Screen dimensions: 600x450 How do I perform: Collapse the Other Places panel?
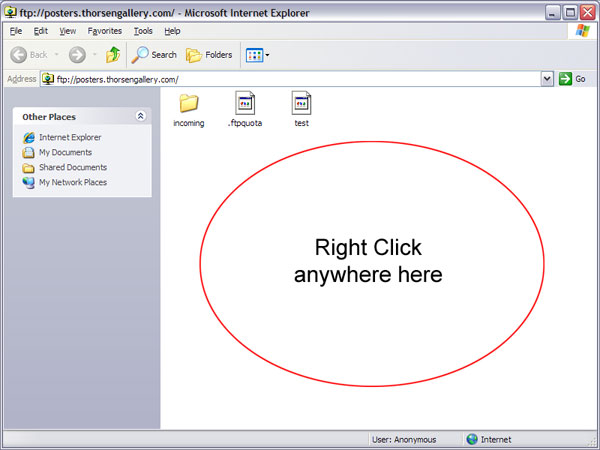(x=140, y=116)
